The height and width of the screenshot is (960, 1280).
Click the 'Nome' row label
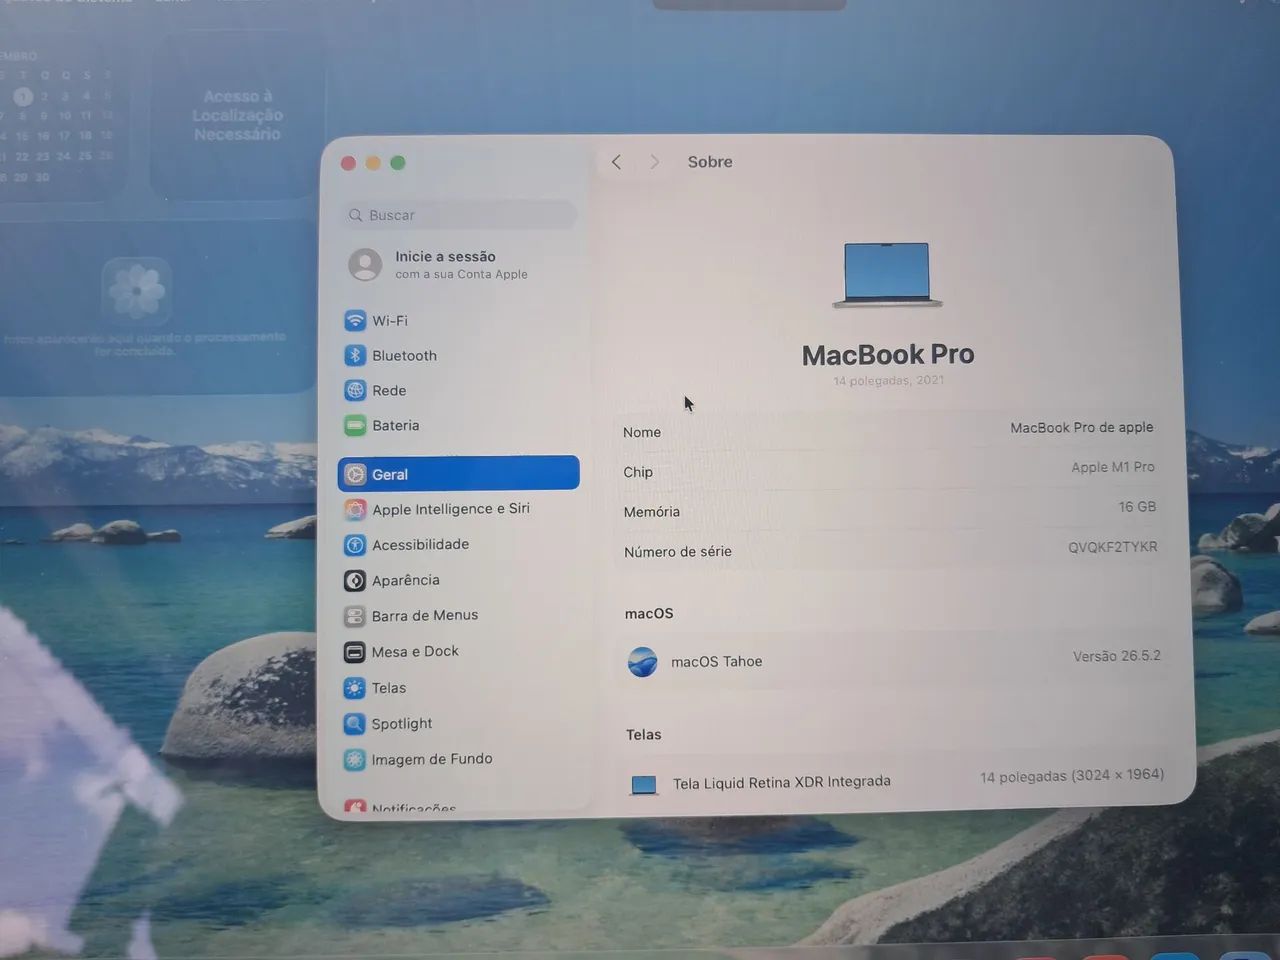click(642, 432)
